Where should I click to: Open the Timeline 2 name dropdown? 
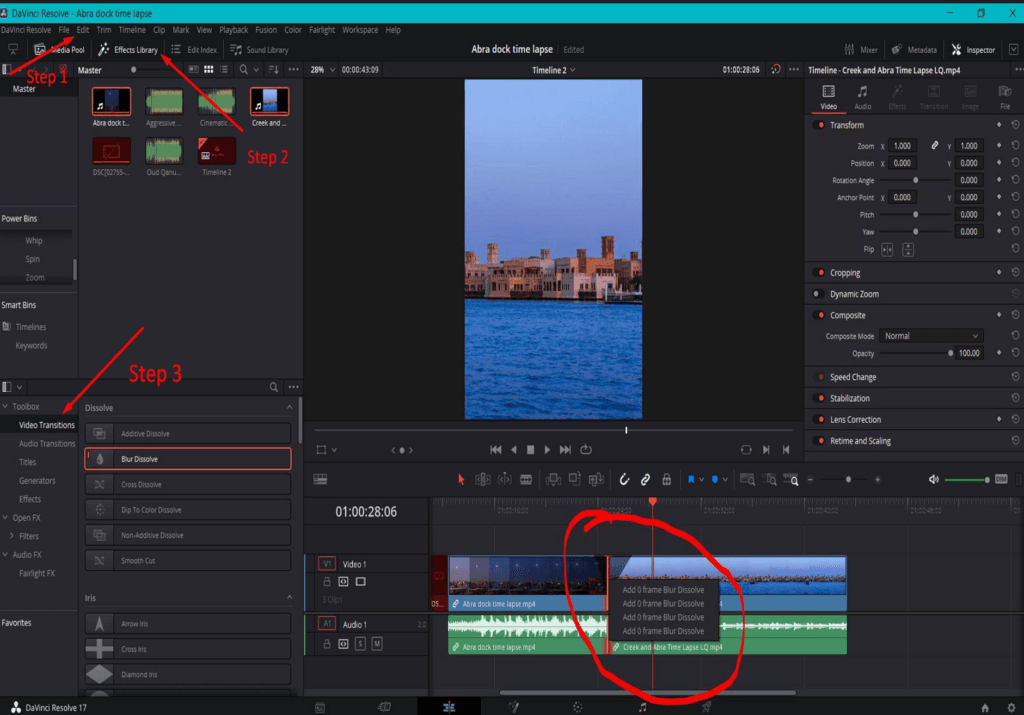(553, 71)
